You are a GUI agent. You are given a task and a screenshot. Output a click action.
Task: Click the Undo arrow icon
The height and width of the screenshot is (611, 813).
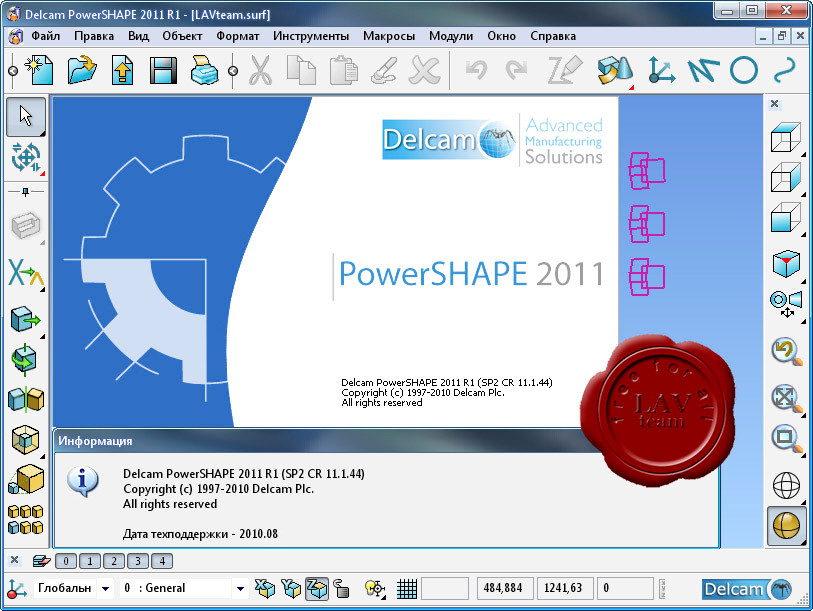476,70
